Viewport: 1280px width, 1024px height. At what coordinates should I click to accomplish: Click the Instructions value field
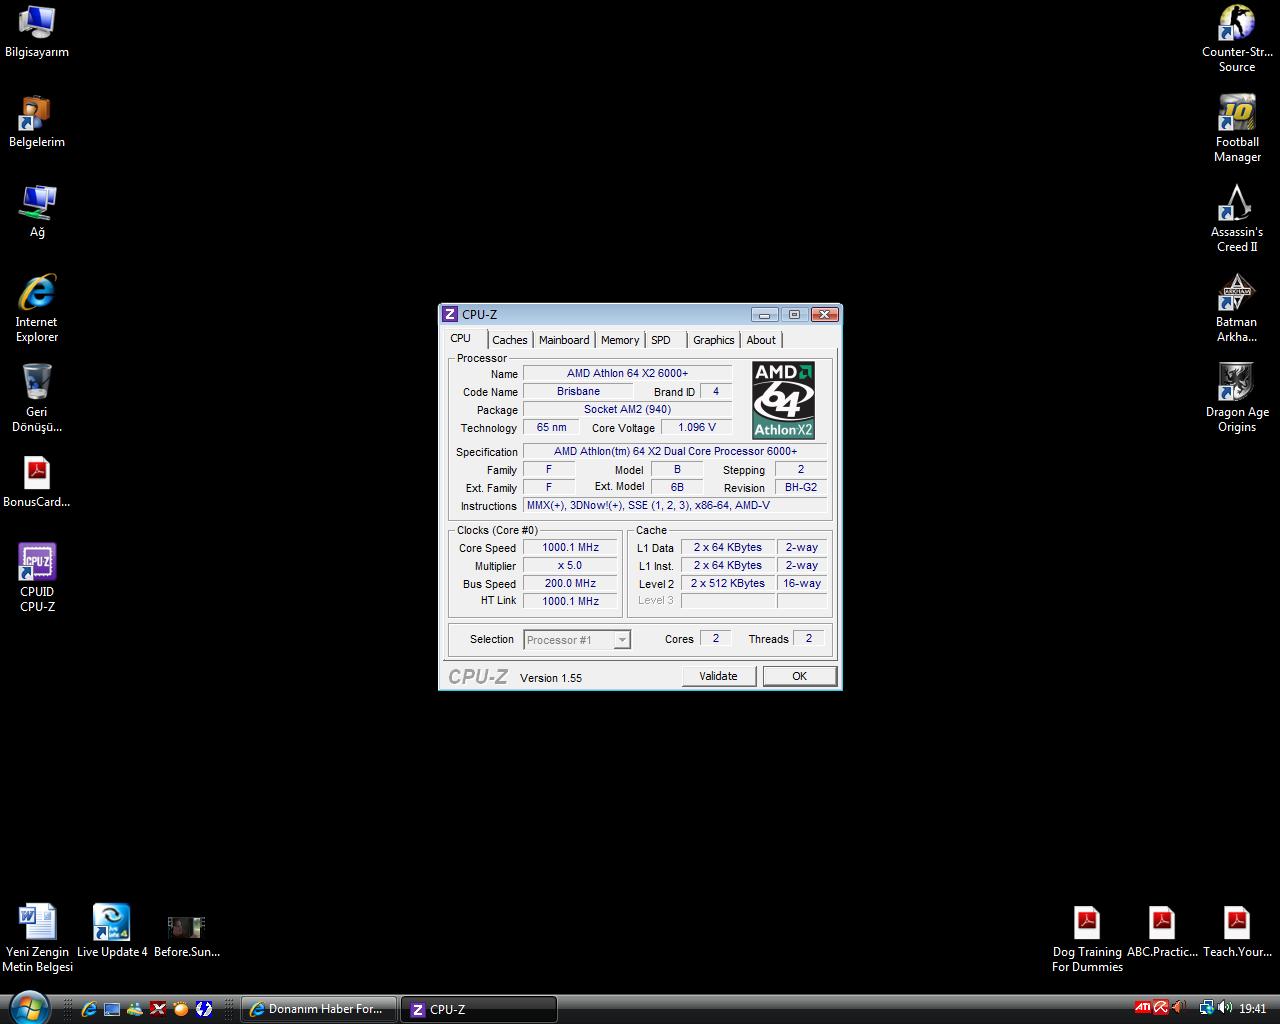675,505
